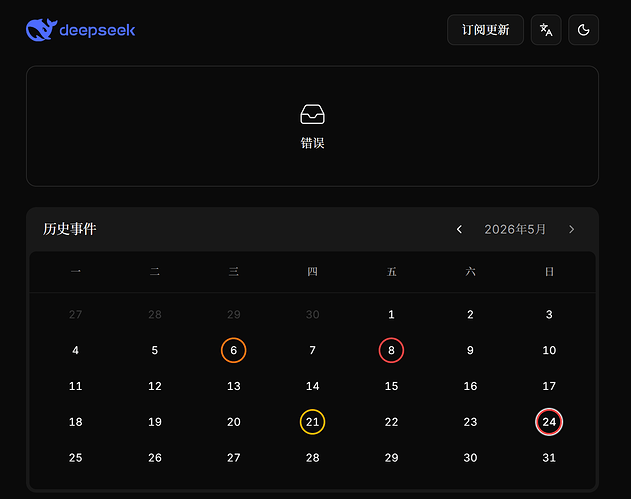Select day 18 in the calendar

coord(76,422)
